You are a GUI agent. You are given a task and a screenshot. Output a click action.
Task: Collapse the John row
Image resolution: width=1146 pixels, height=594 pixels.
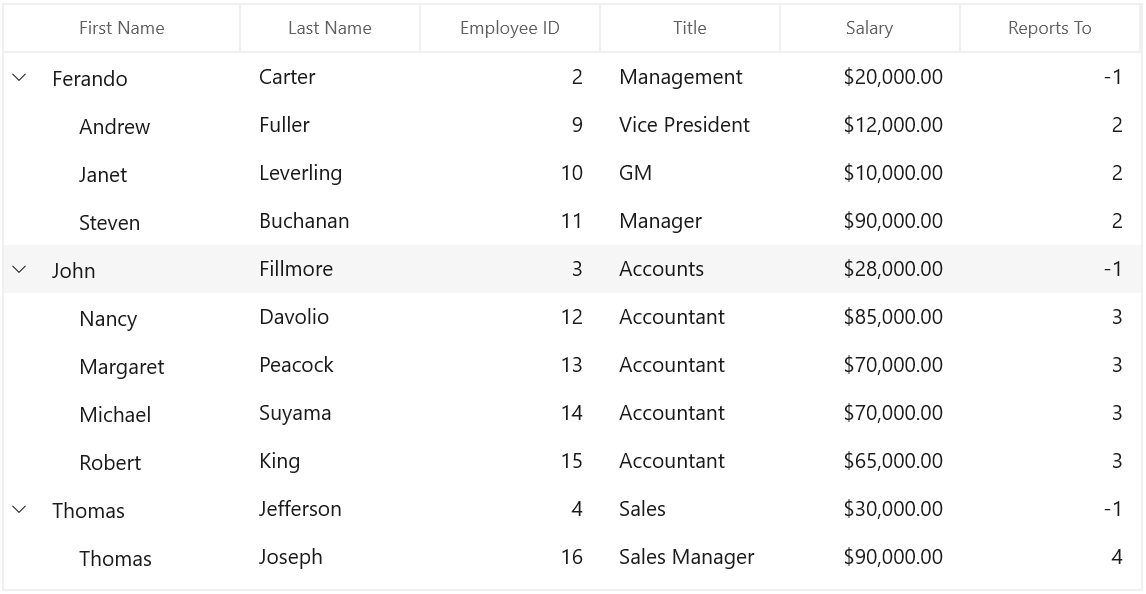(20, 269)
